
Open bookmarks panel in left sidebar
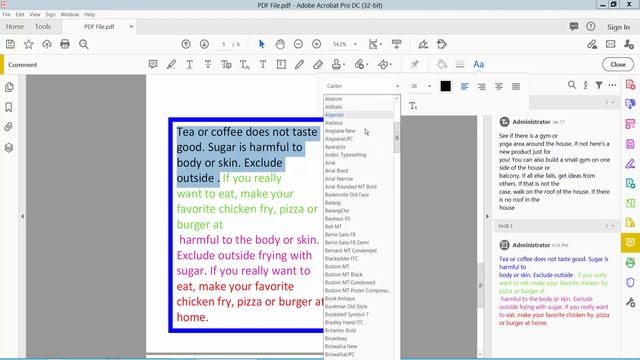9,107
